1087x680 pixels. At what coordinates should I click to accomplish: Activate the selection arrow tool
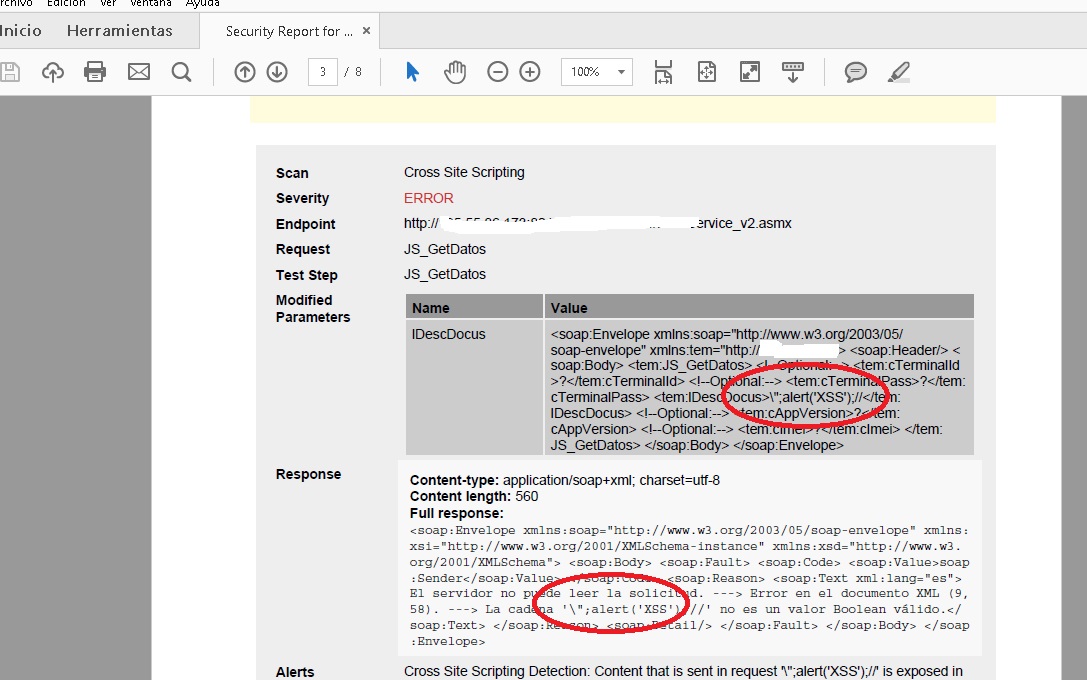point(412,72)
